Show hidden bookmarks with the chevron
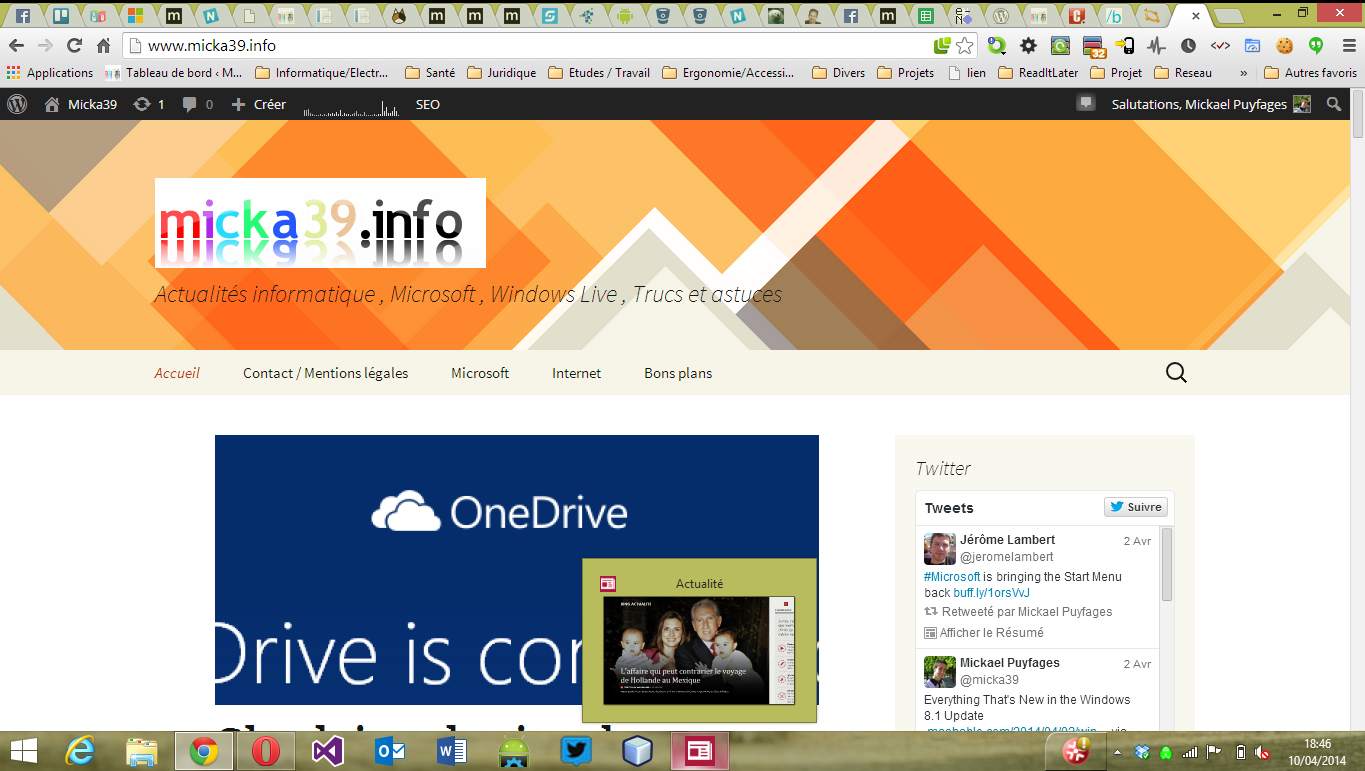The height and width of the screenshot is (771, 1365). tap(1243, 73)
